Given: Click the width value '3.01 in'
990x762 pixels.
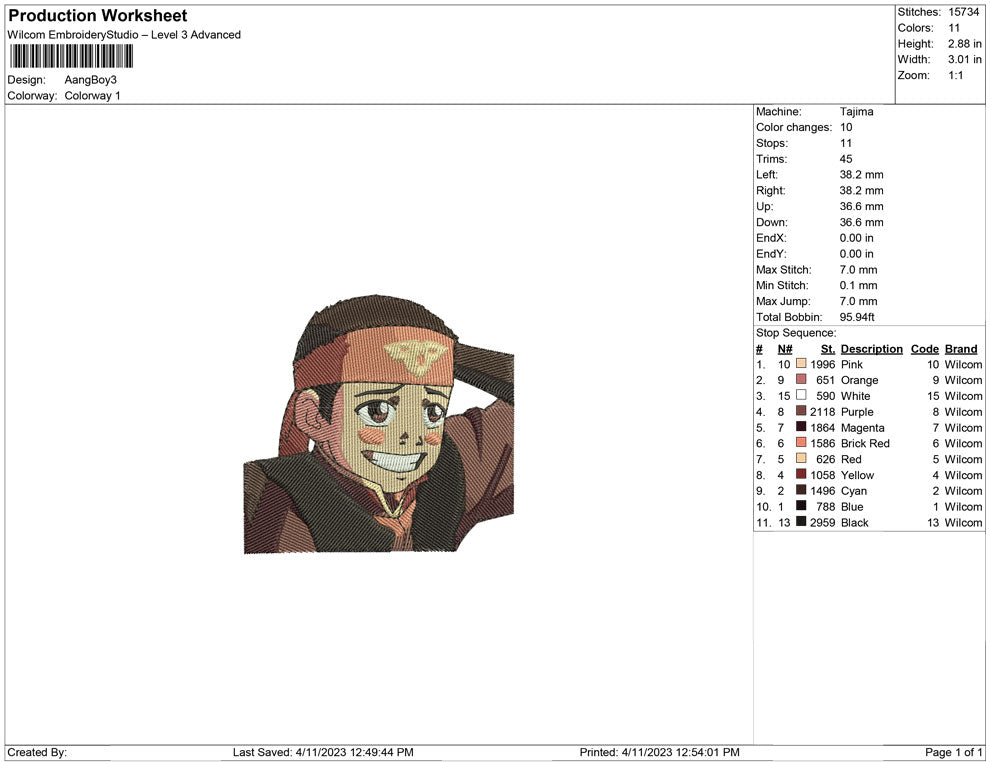Looking at the screenshot, I should tap(965, 59).
